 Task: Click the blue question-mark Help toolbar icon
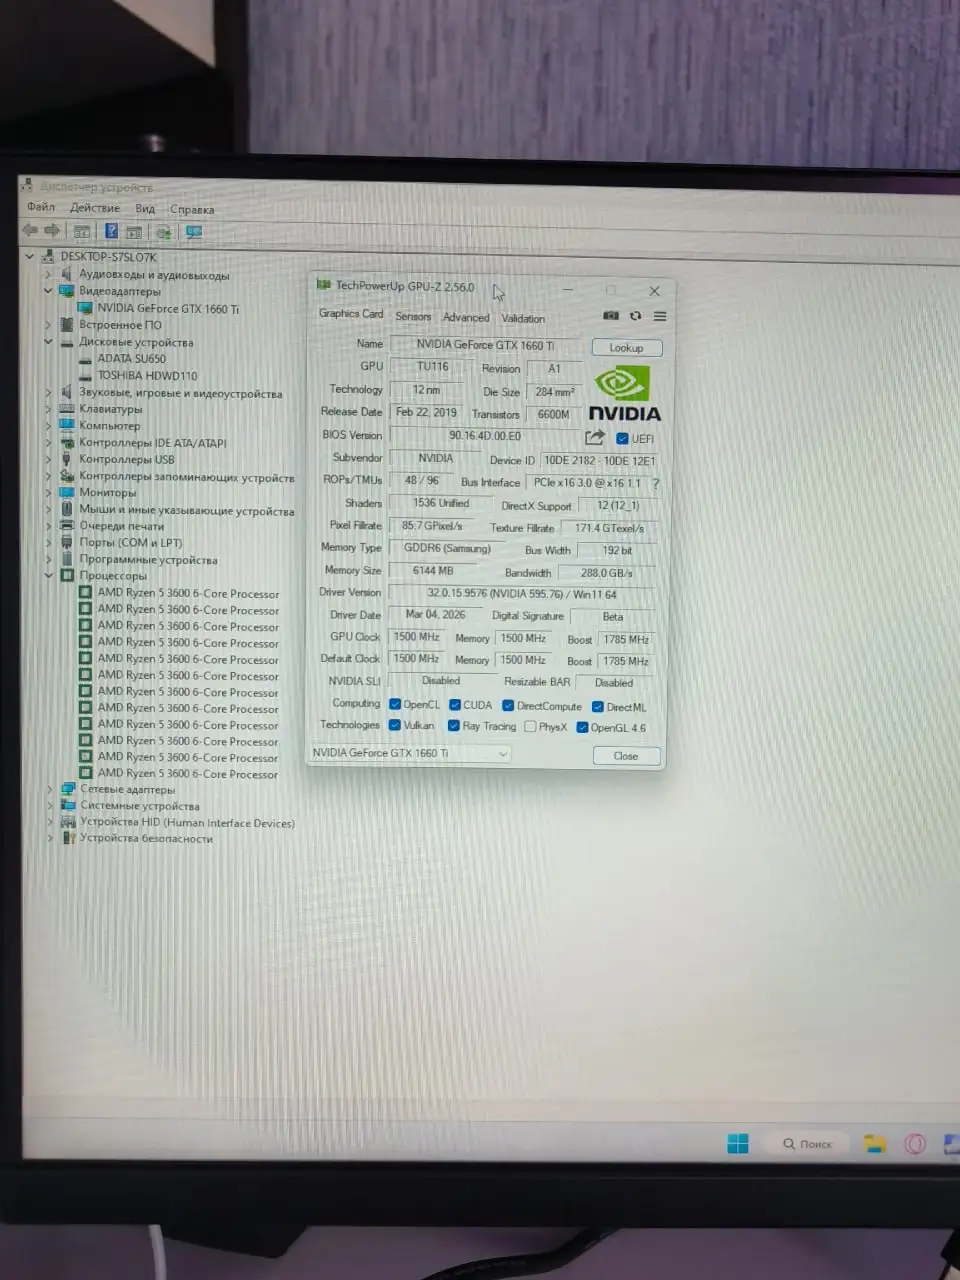pos(112,231)
